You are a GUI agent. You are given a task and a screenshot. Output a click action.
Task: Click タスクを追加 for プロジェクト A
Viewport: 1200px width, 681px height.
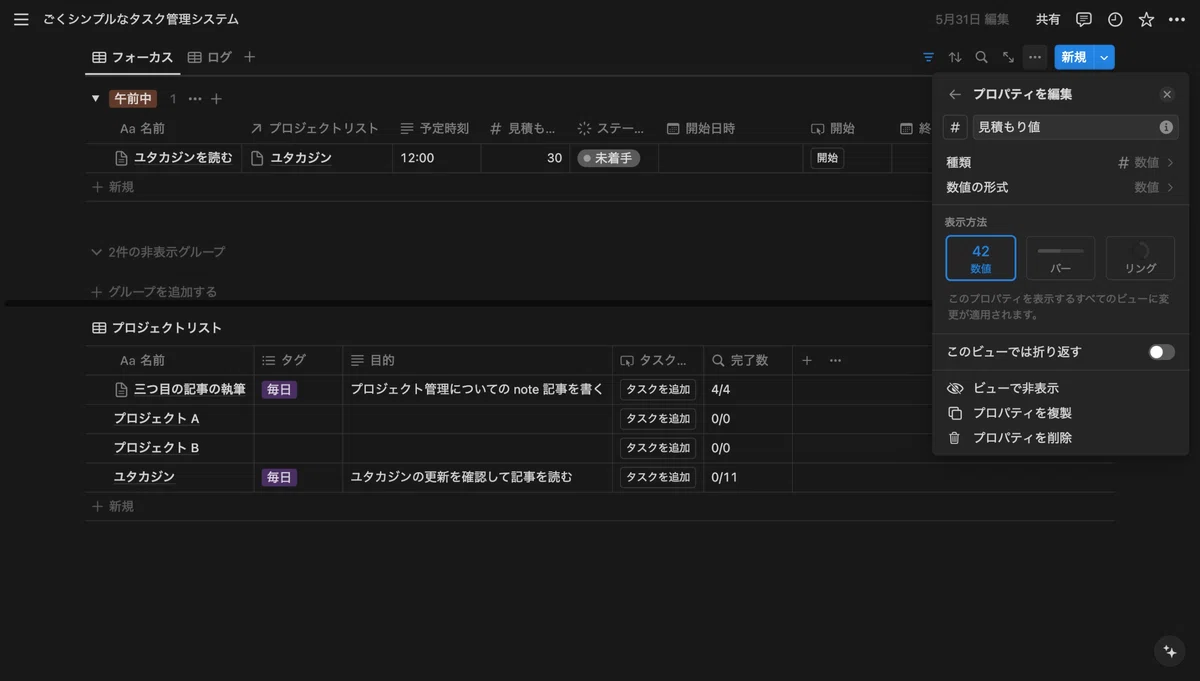click(x=658, y=419)
